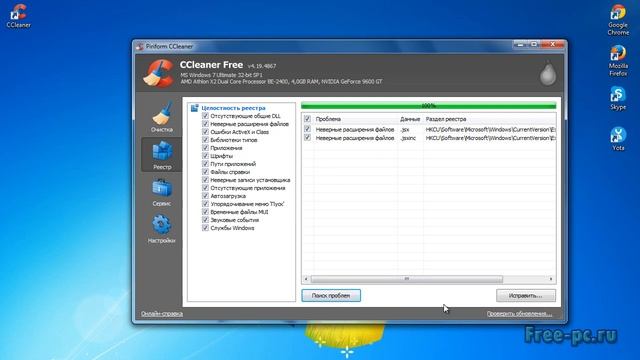Click the left arrow of horizontal scrollbar
Screen dimensions: 640x360
[306, 279]
